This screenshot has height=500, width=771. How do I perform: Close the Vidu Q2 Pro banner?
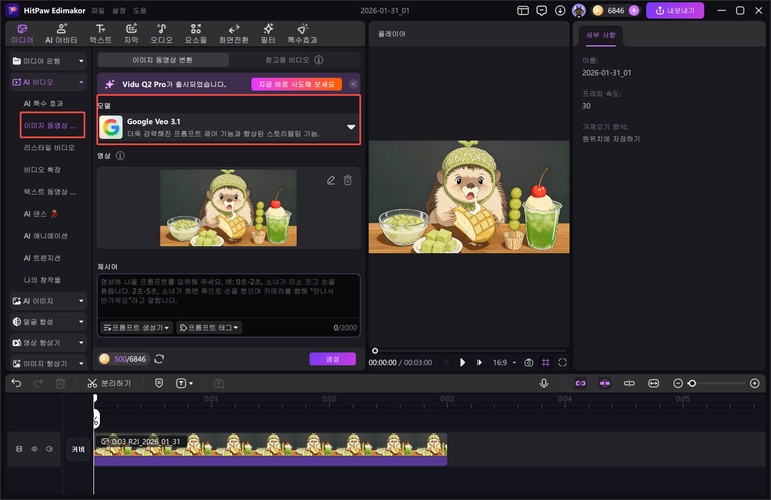353,84
